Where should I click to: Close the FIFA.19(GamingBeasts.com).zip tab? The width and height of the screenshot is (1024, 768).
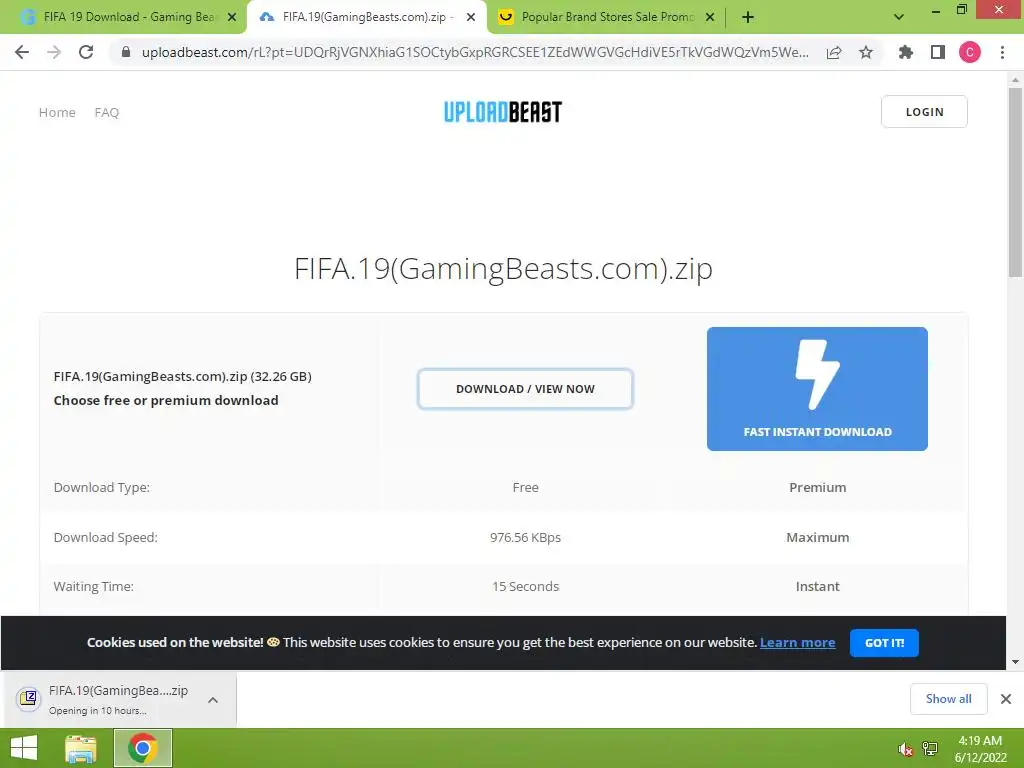(x=471, y=18)
